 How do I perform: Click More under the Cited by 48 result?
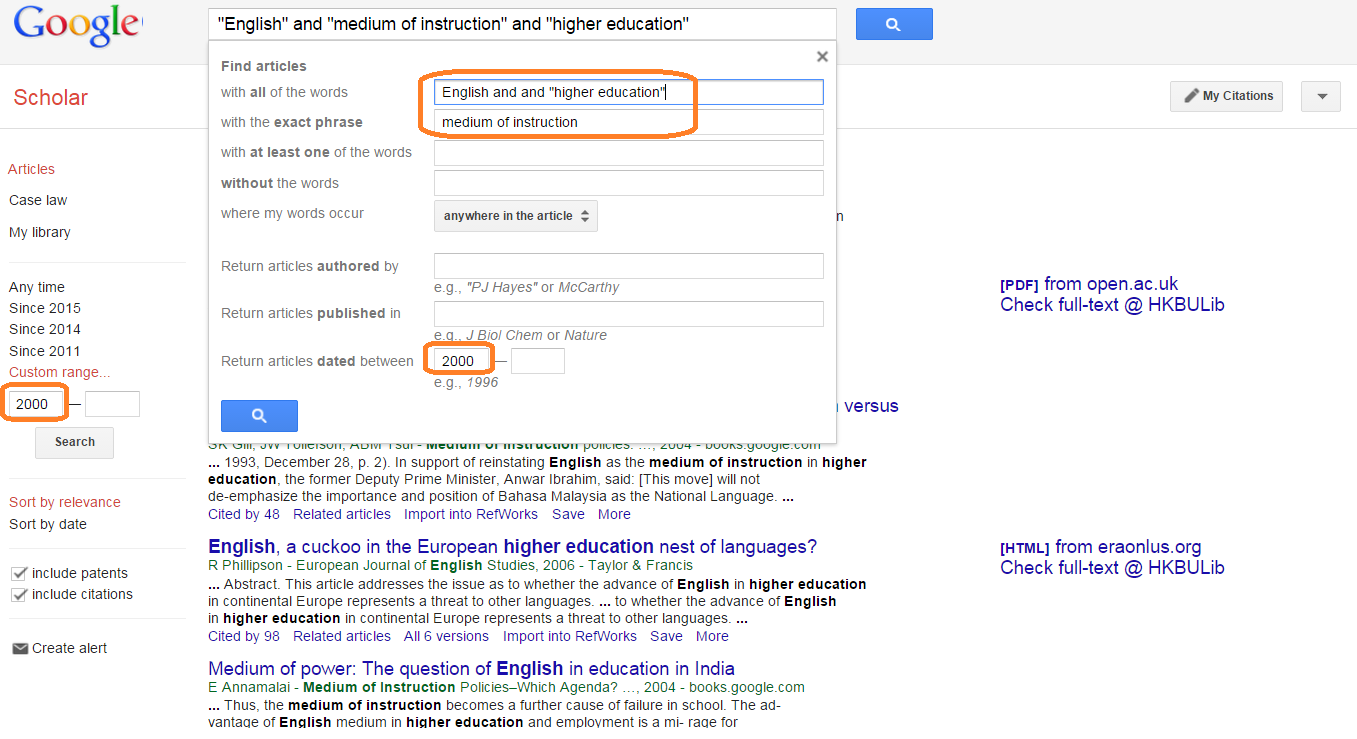614,514
